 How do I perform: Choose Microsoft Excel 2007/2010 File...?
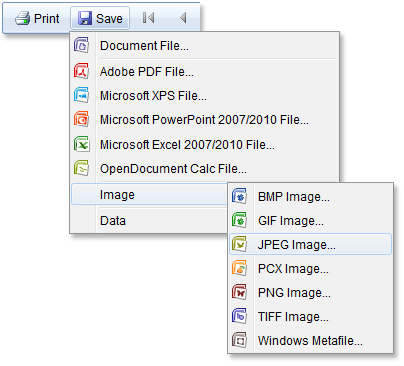(187, 145)
